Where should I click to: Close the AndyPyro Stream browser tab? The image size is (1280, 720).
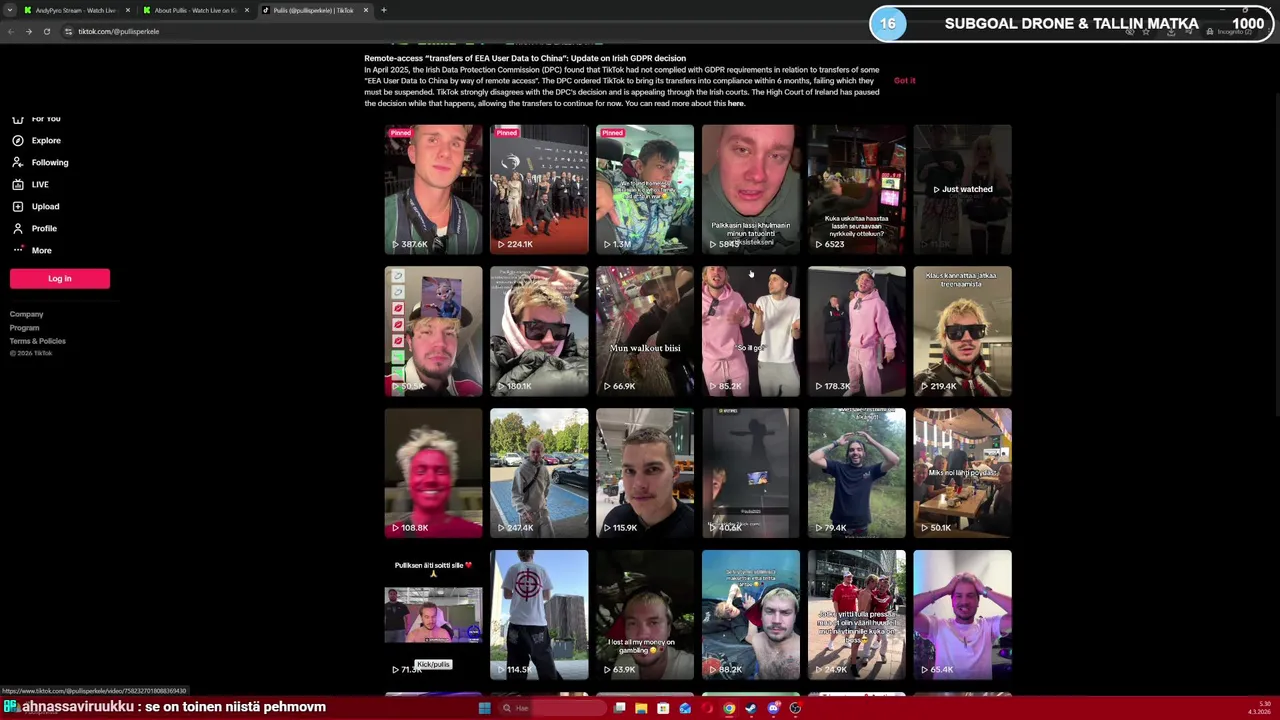point(128,10)
